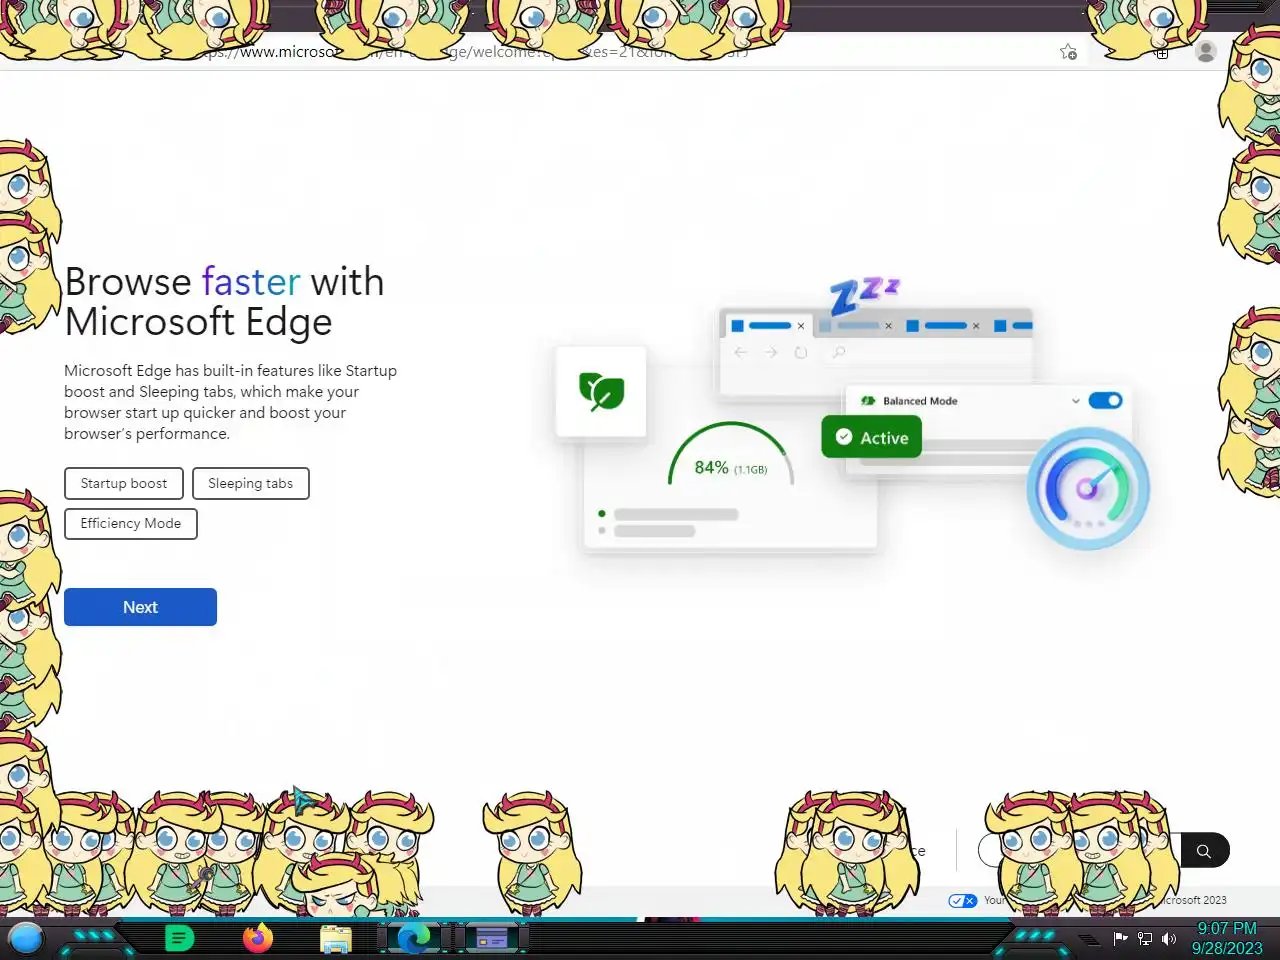The height and width of the screenshot is (960, 1280).
Task: Add this page to favorites star icon
Action: click(x=1068, y=52)
